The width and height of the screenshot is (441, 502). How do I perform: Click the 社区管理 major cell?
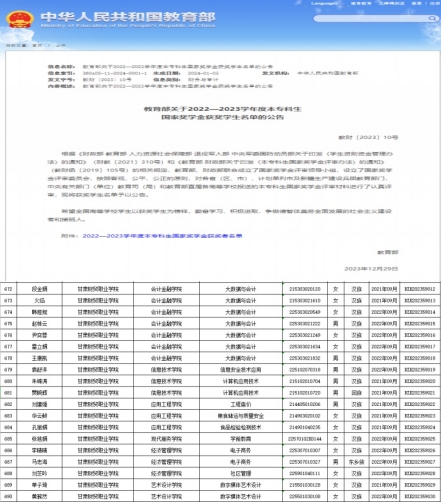[241, 474]
